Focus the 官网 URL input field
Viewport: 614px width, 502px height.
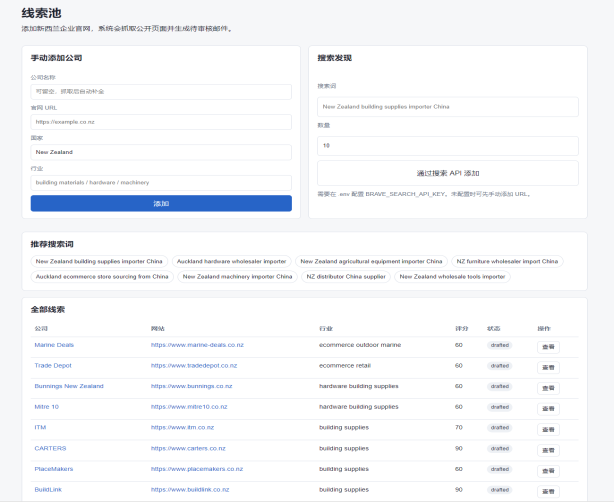(x=161, y=122)
